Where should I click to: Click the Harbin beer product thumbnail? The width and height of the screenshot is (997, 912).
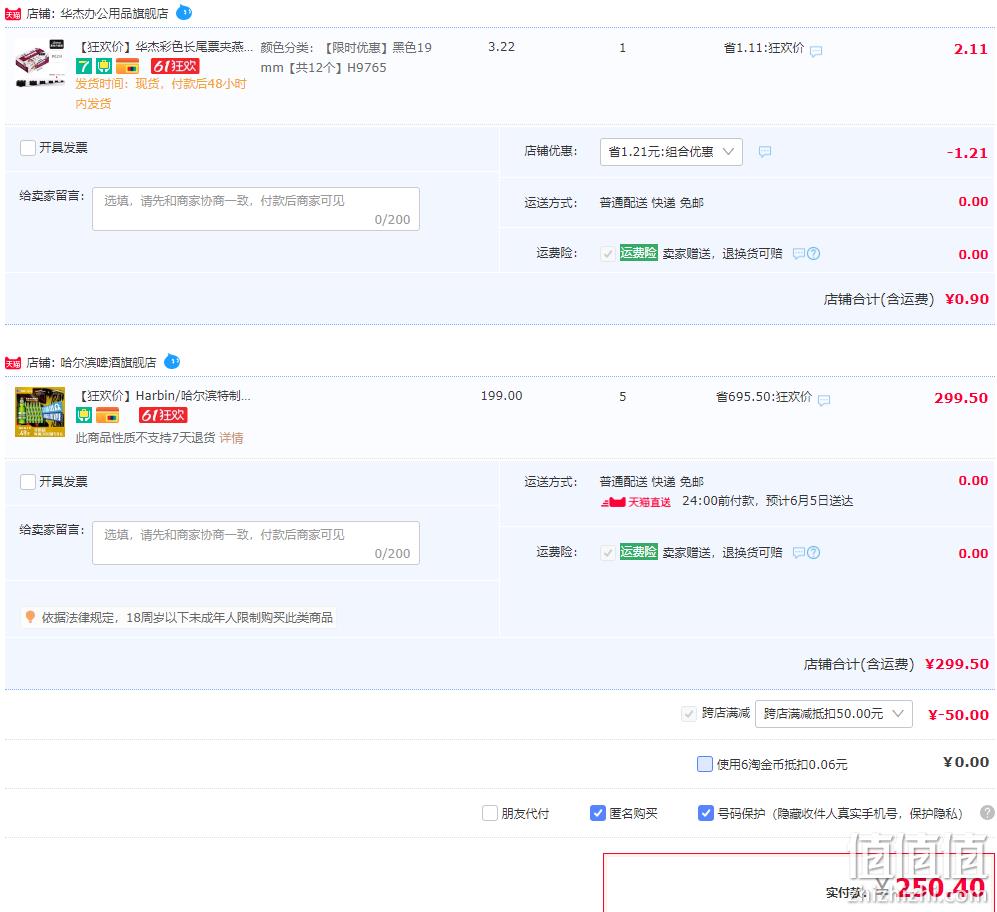[39, 412]
